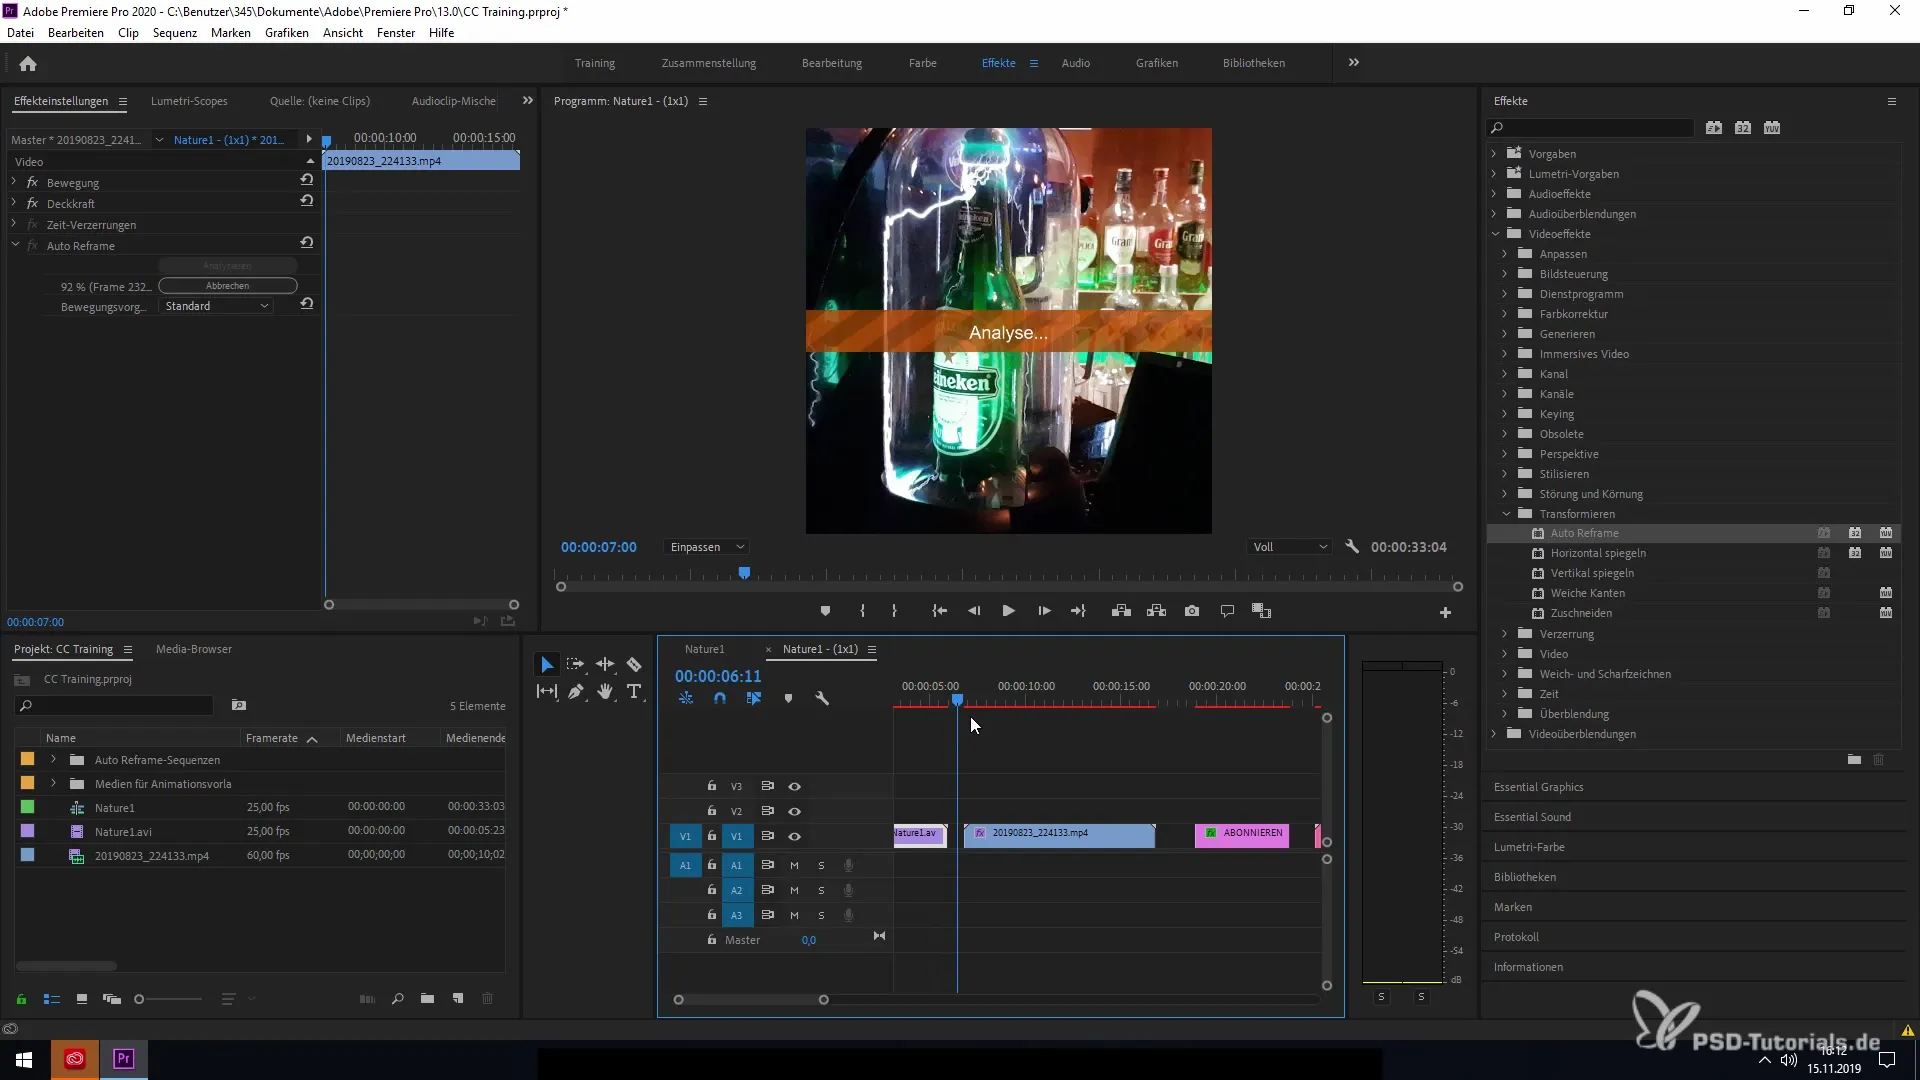Open the Lumetri-Scopes tab

tap(189, 101)
